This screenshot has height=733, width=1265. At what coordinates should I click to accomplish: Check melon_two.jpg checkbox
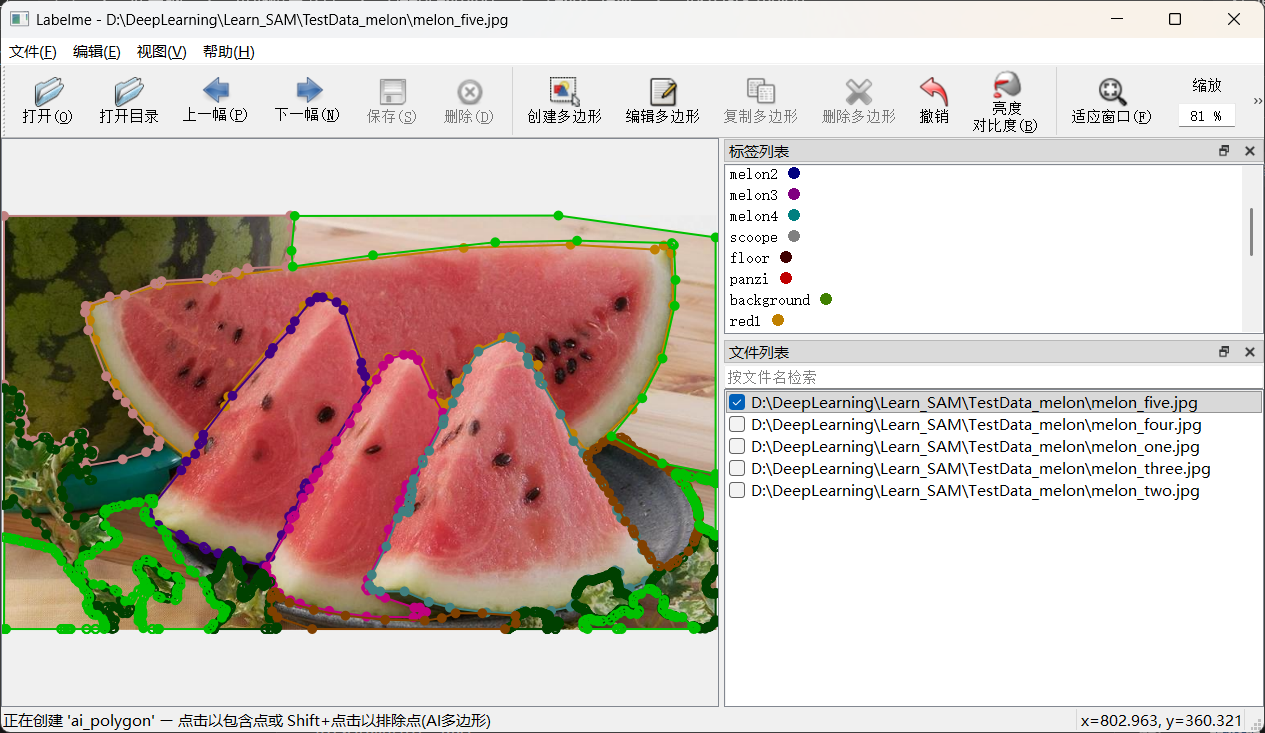point(737,490)
